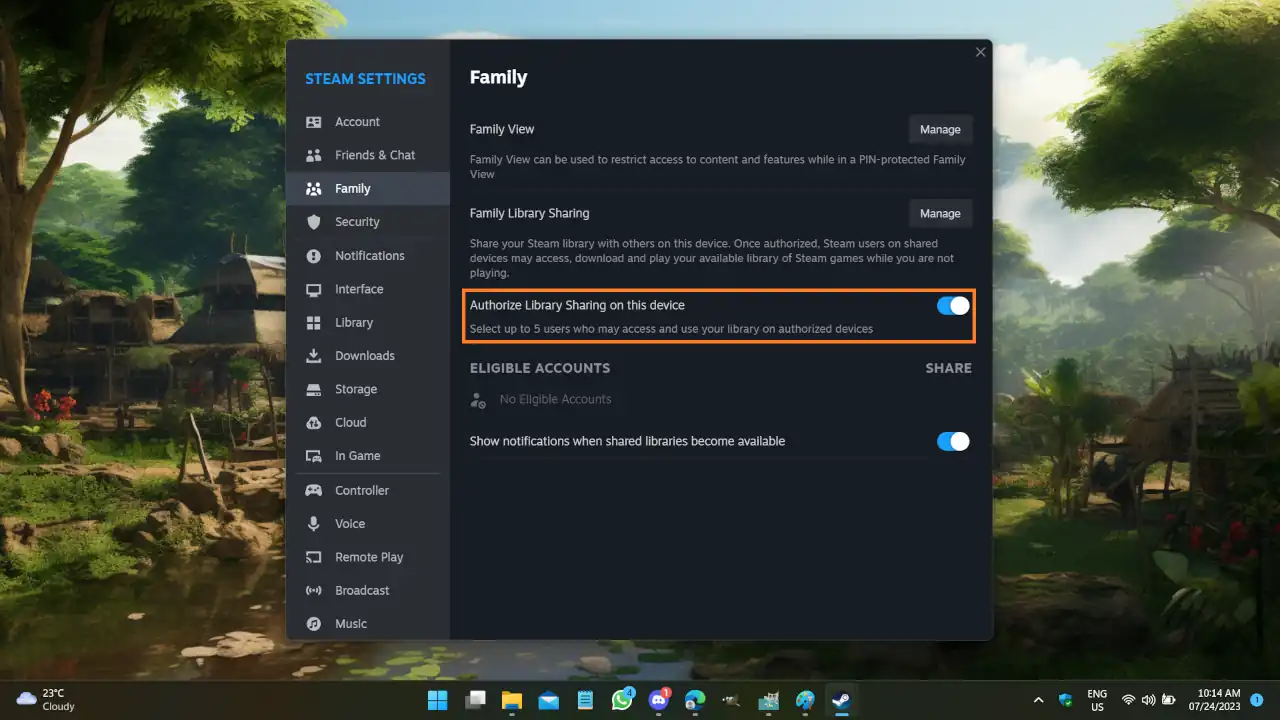Viewport: 1280px width, 720px height.
Task: Click the Downloads arrow icon
Action: point(314,356)
